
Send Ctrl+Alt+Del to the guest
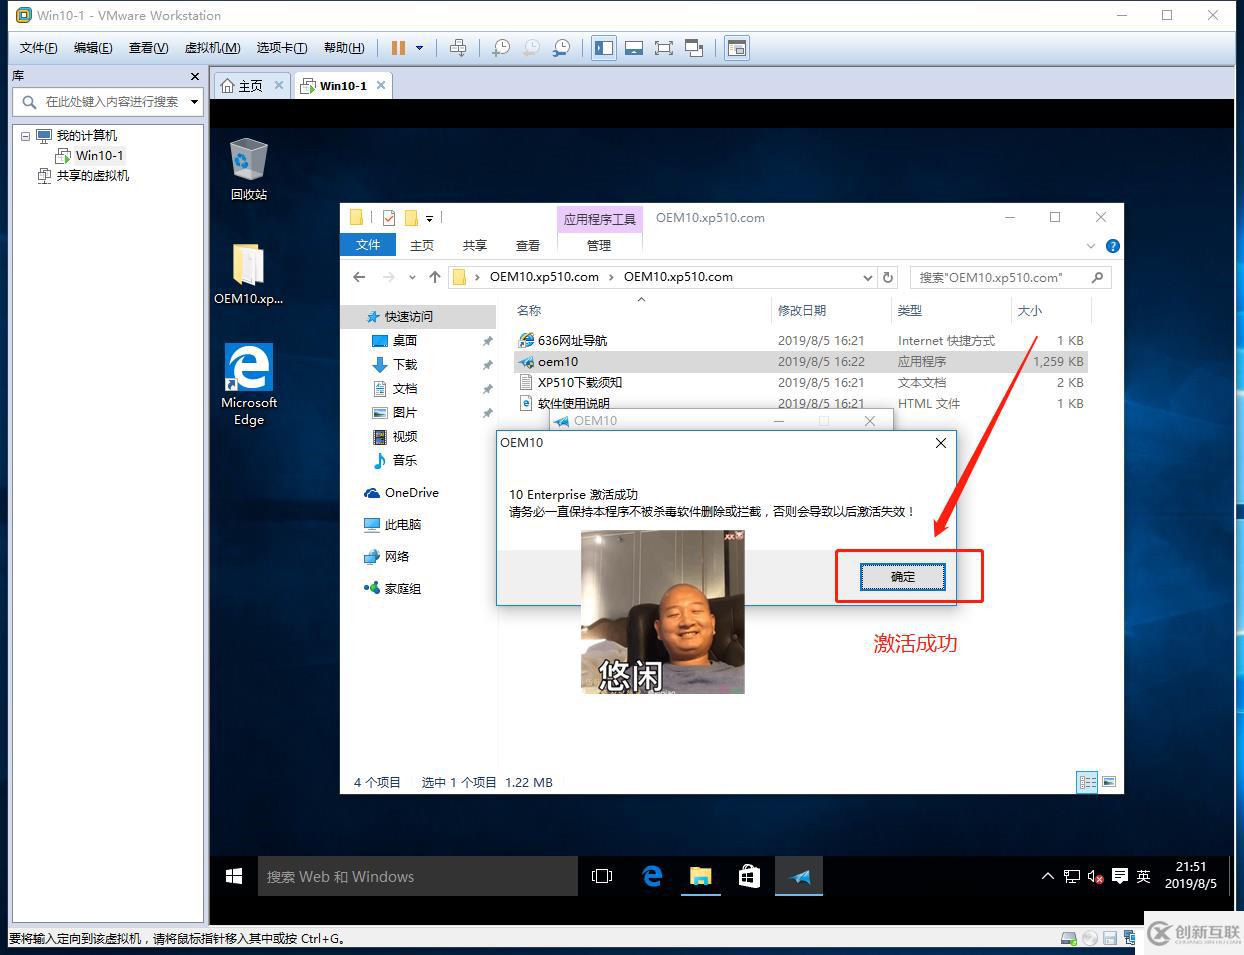coord(458,47)
